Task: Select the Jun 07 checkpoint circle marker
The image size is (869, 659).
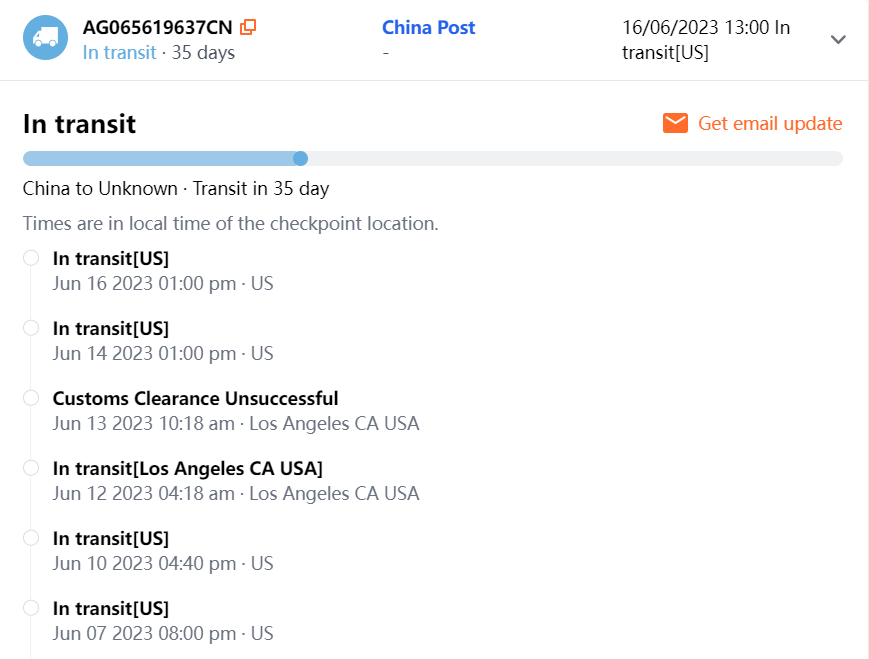Action: point(31,608)
